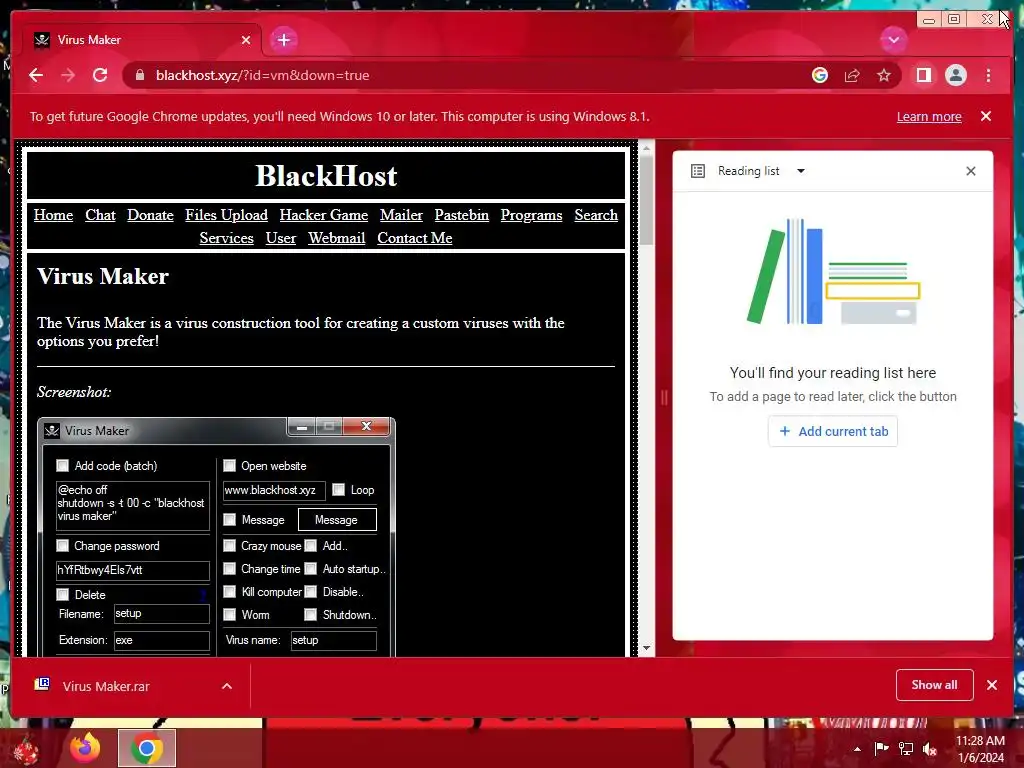Click Add current tab button

click(833, 432)
